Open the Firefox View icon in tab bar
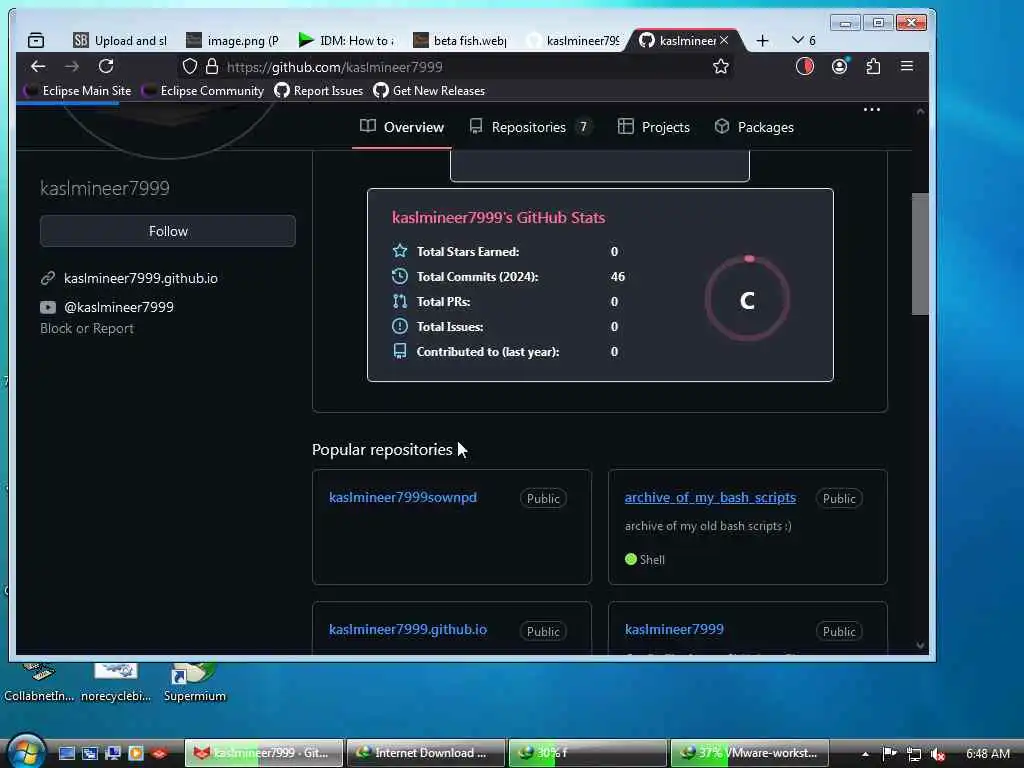Screen dimensions: 1024x768 point(36,40)
